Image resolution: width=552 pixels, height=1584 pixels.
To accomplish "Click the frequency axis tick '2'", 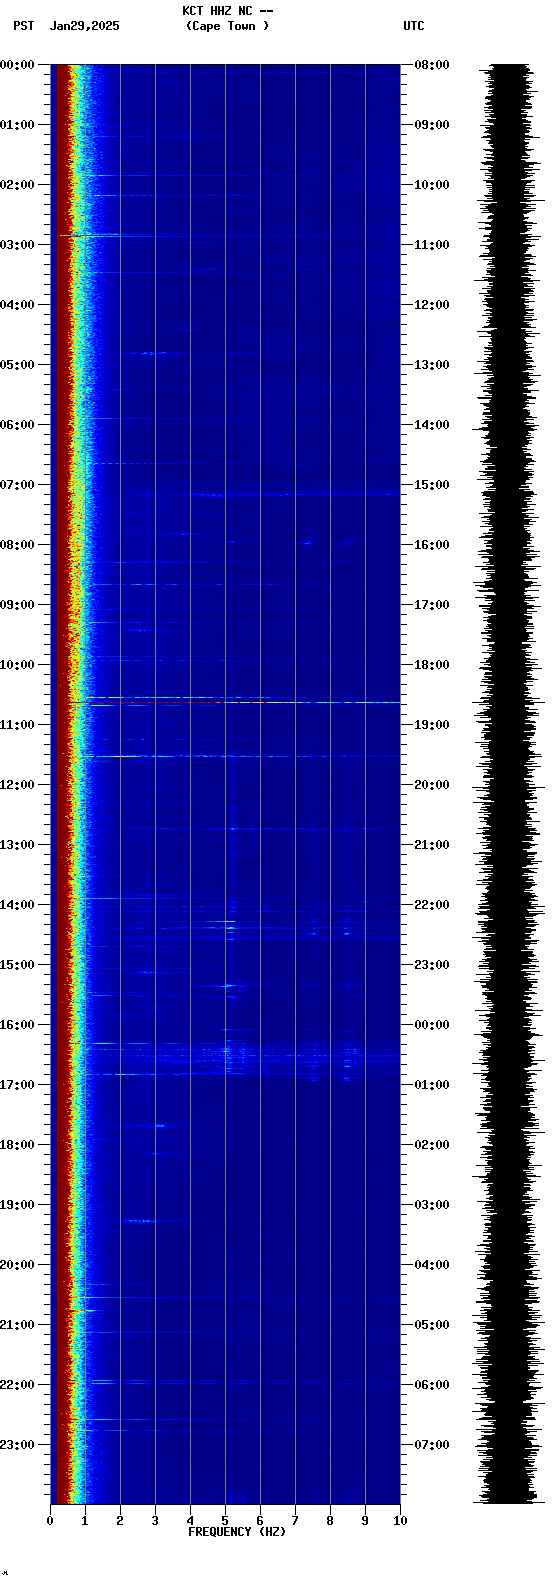I will pos(120,1521).
